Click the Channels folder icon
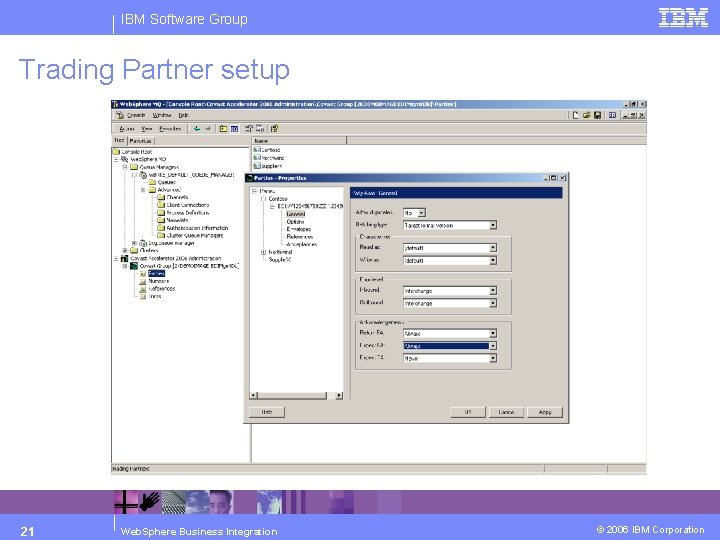 161,197
